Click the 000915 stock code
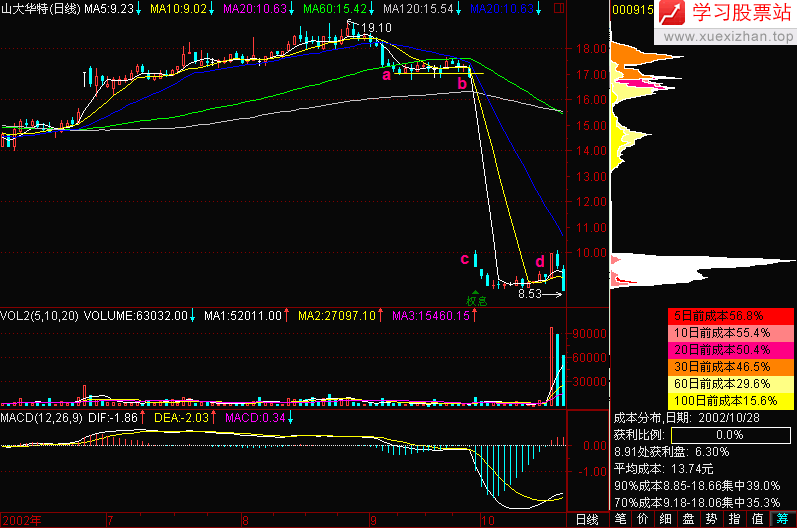The image size is (797, 528). pos(632,10)
